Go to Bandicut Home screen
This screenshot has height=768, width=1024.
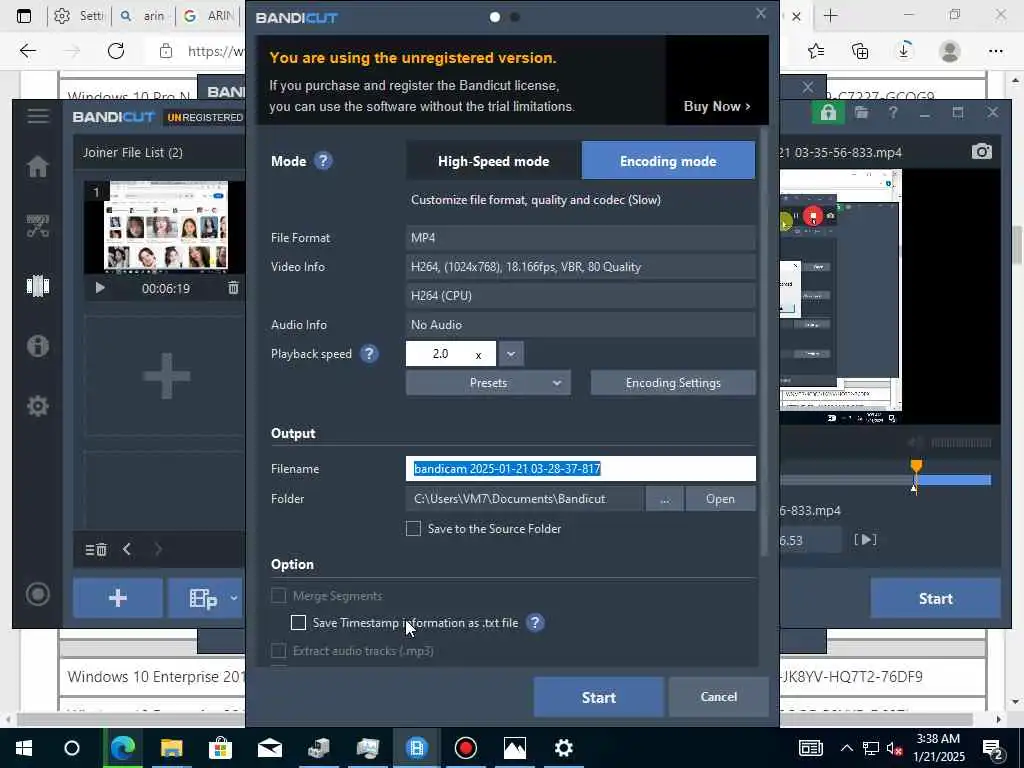point(38,167)
